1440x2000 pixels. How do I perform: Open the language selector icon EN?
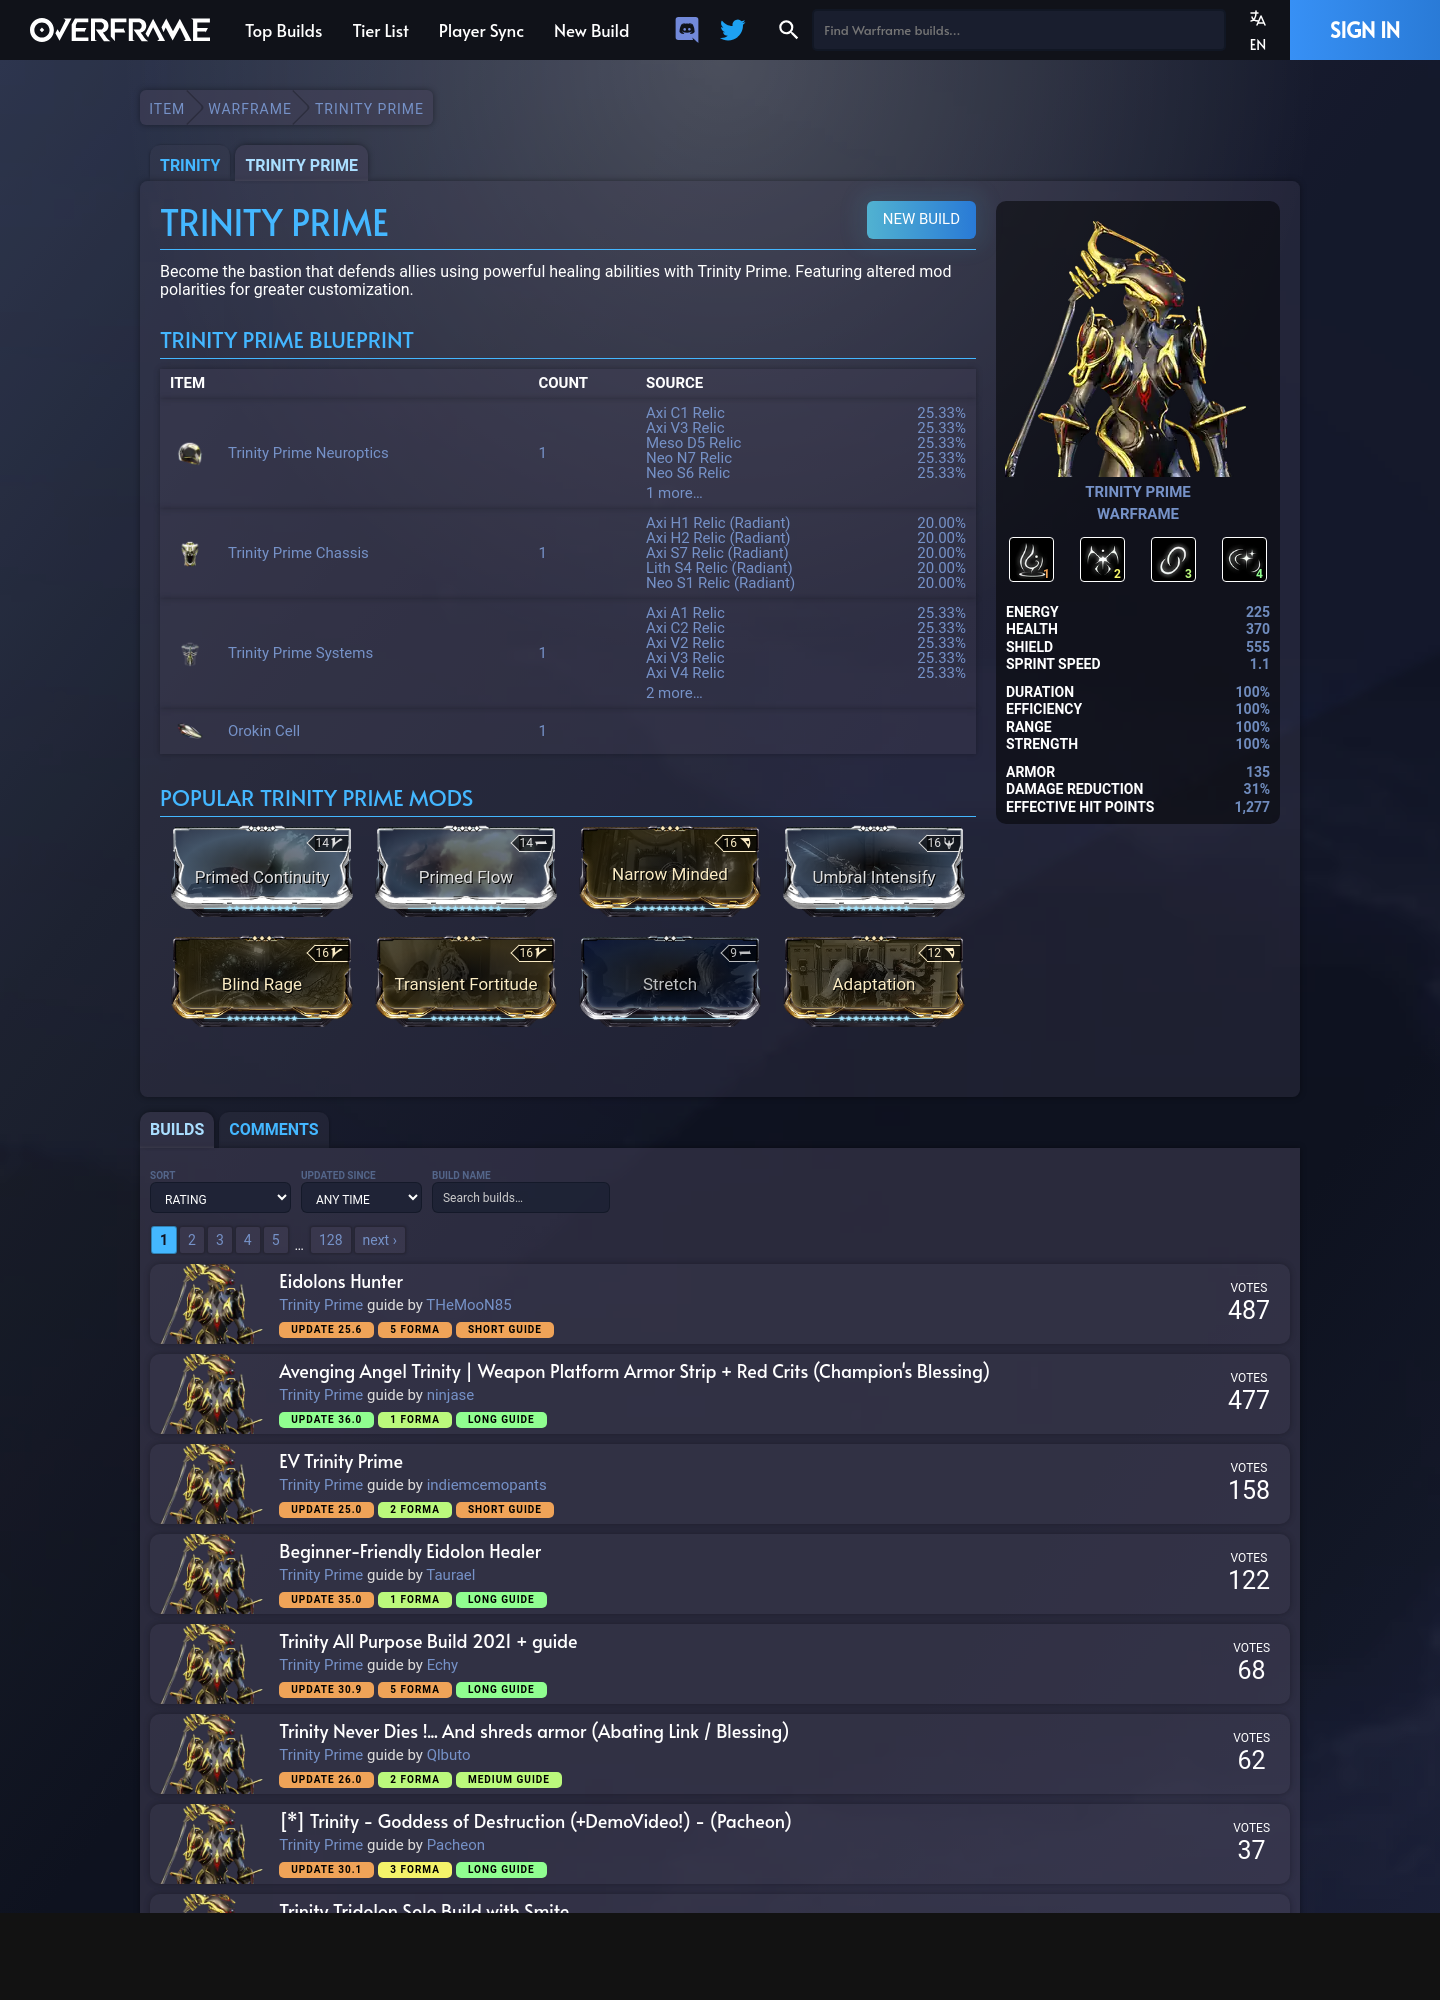point(1258,30)
